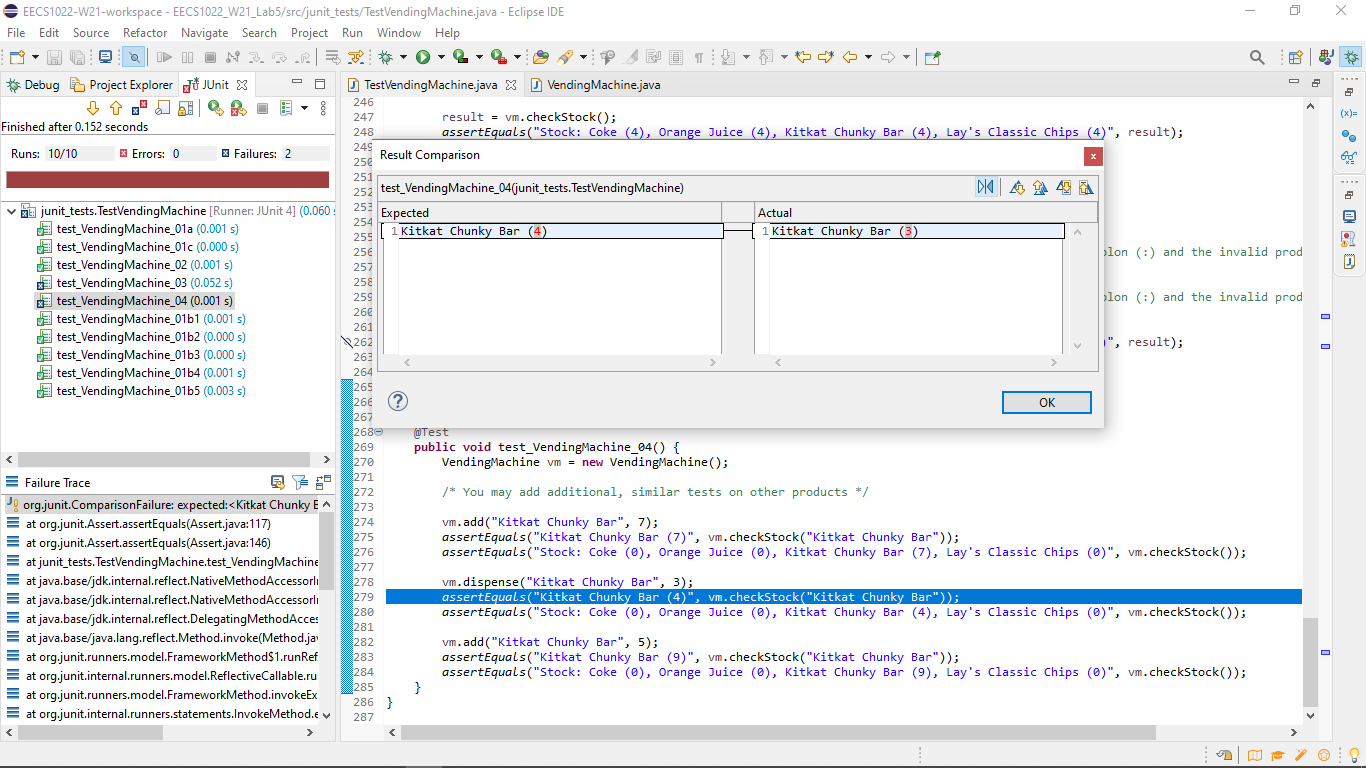Open dropdown arrow next to Run button
This screenshot has width=1366, height=768.
pyautogui.click(x=441, y=58)
